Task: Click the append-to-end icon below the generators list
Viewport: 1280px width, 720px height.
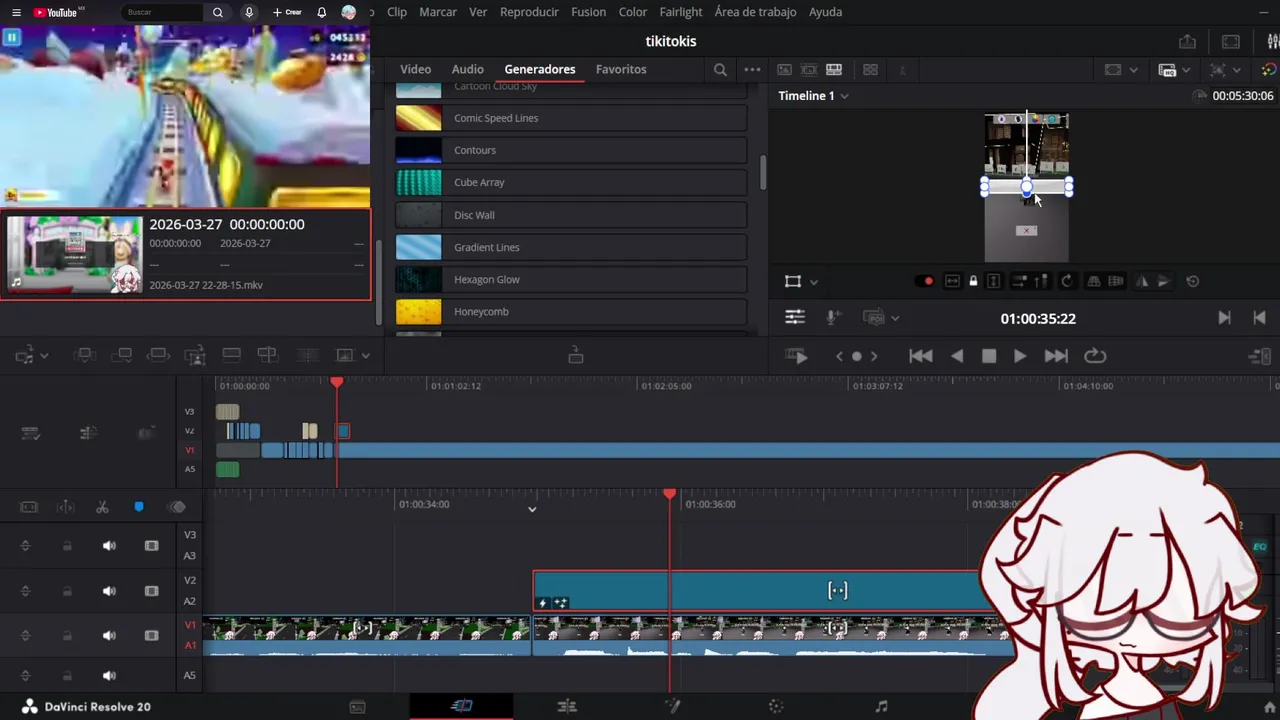Action: [576, 355]
